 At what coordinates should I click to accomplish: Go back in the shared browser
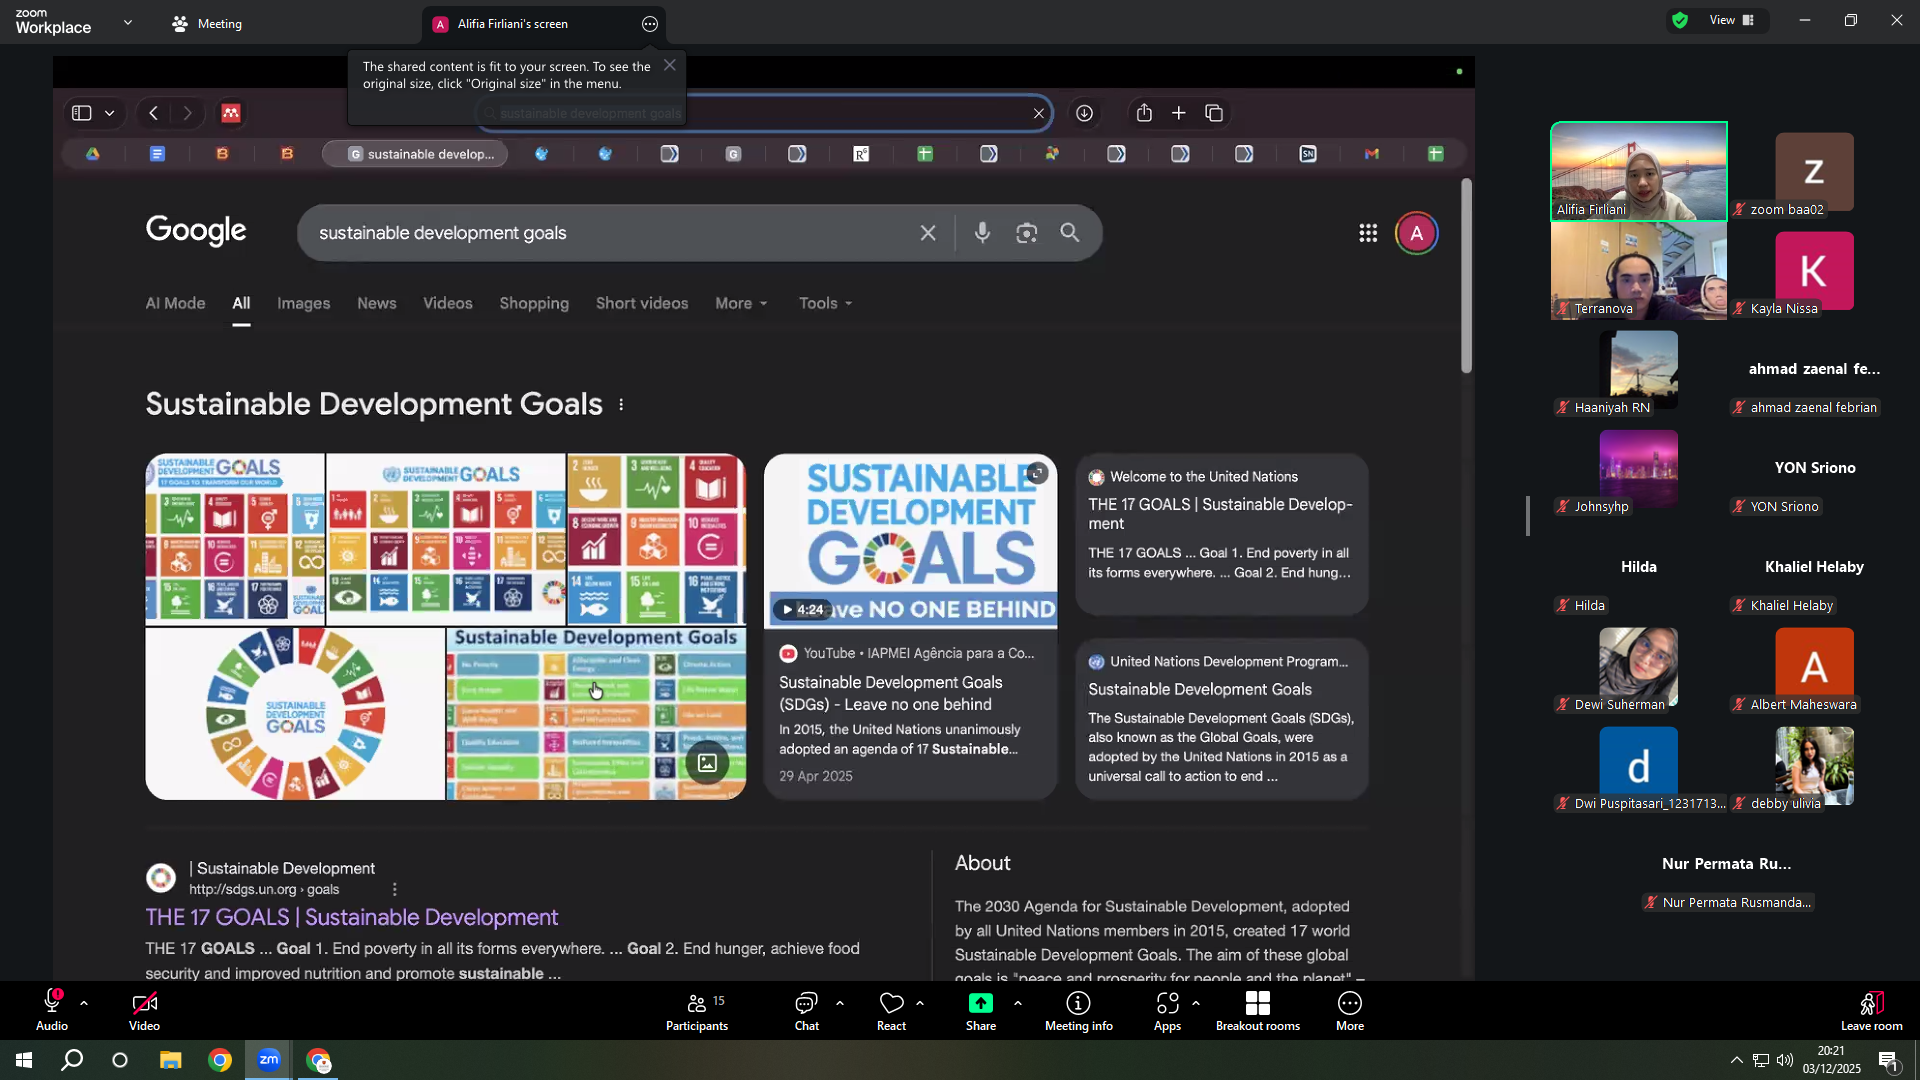coord(153,113)
